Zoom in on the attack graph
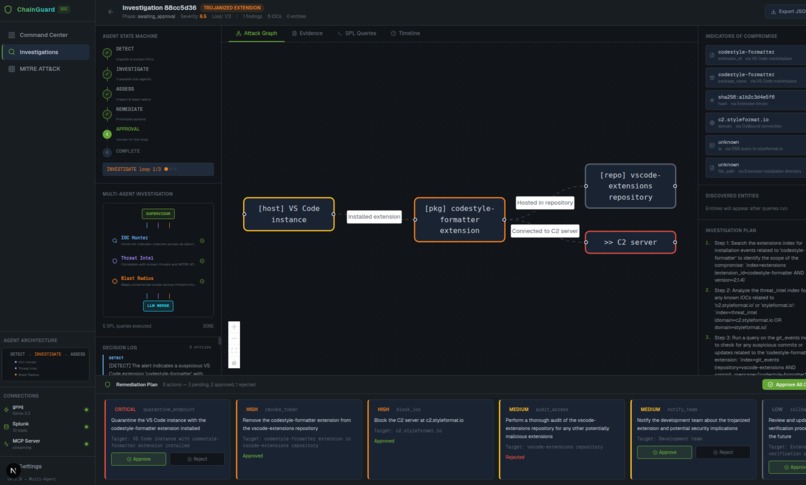This screenshot has width=806, height=485. tap(234, 327)
